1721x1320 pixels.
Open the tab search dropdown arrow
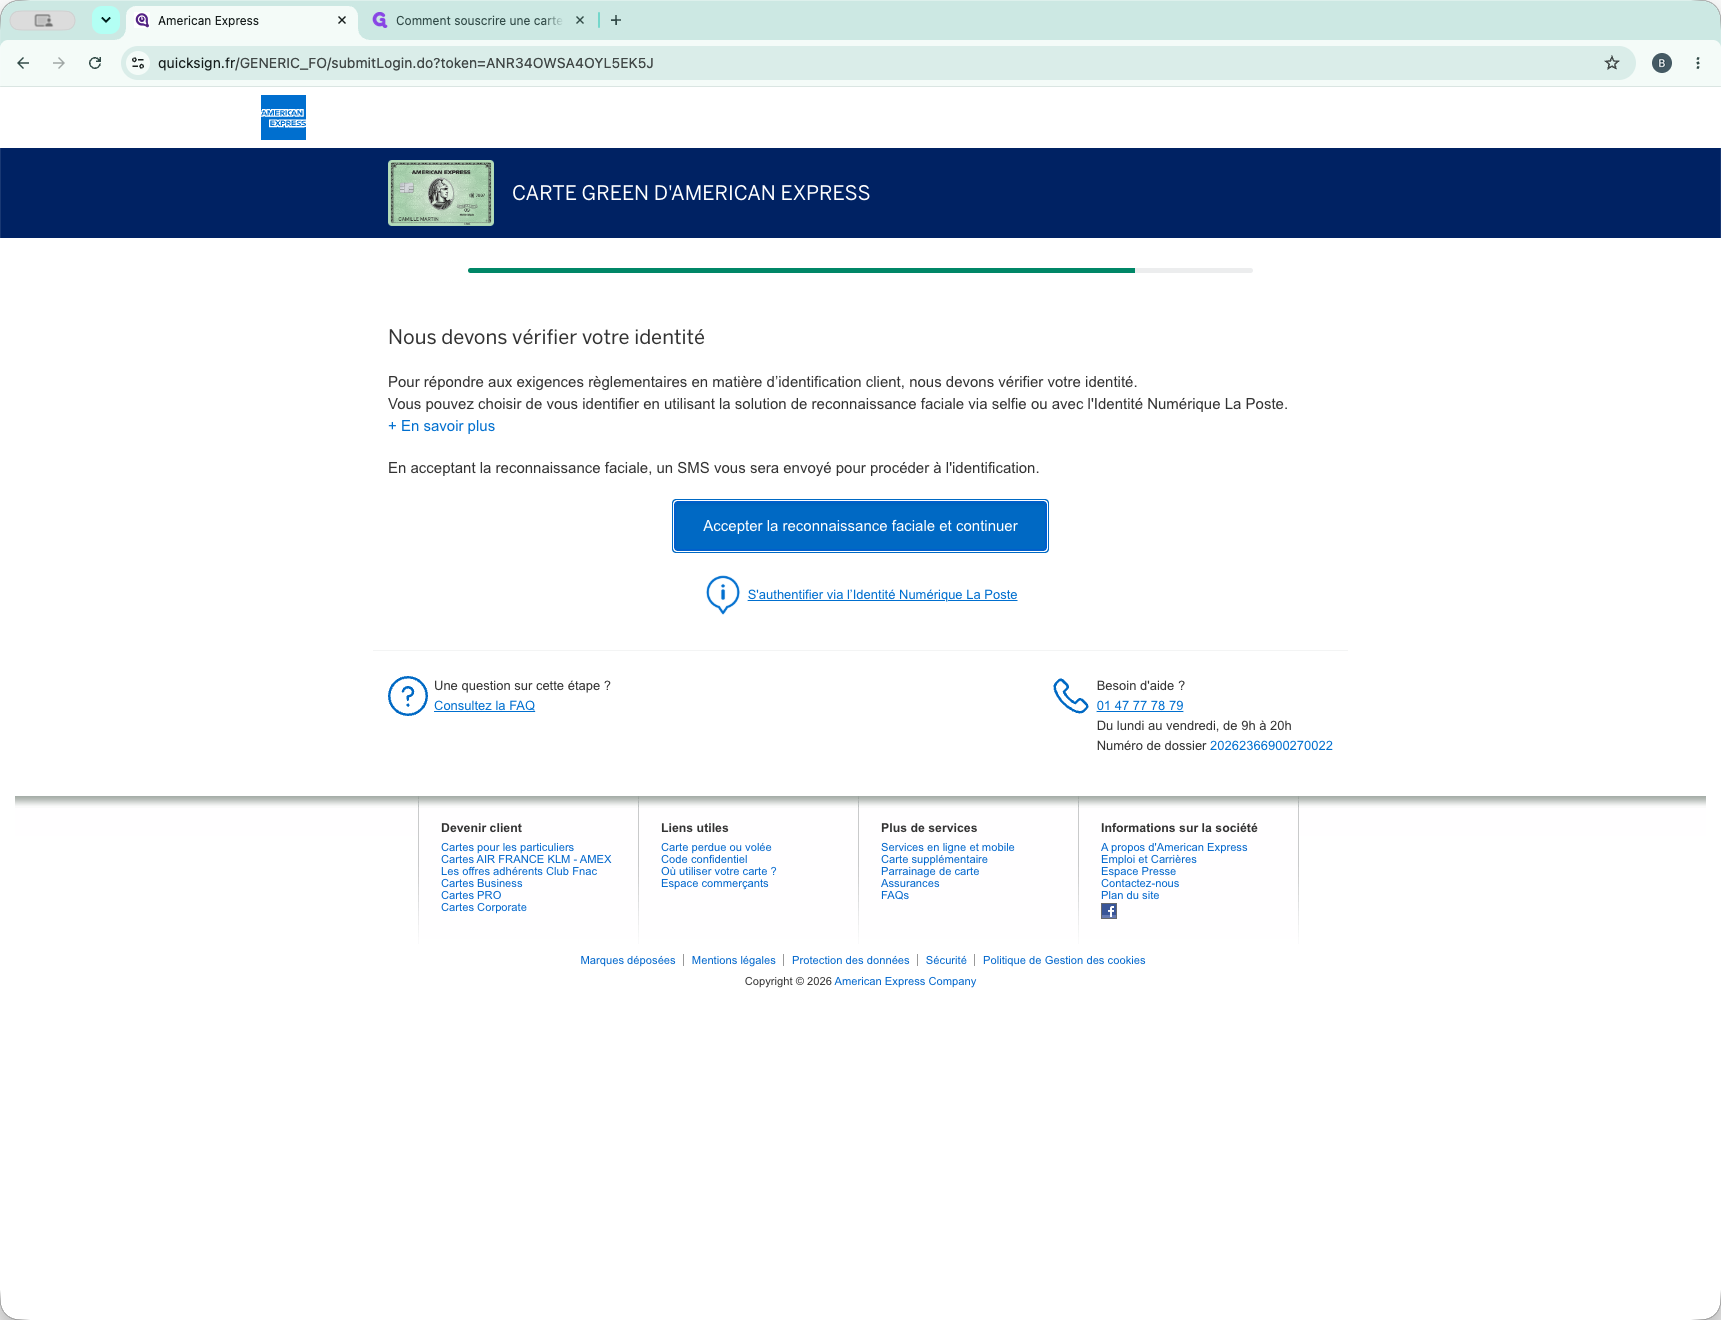pyautogui.click(x=106, y=20)
